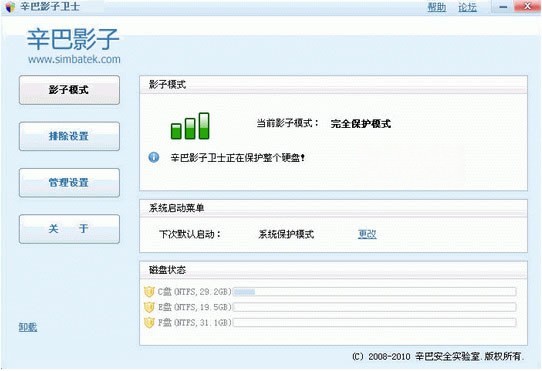Click the blue info icon
Viewport: 542px width, 371px height.
154,157
